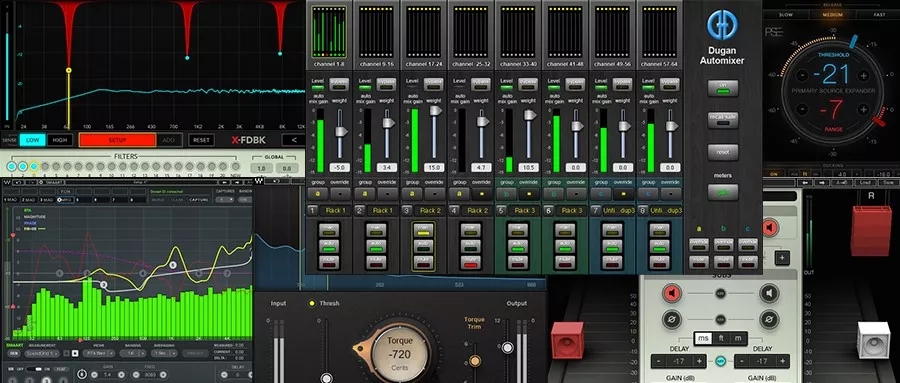The width and height of the screenshot is (900, 383).
Task: Decrease left DELAY value with minus
Action: [659, 361]
